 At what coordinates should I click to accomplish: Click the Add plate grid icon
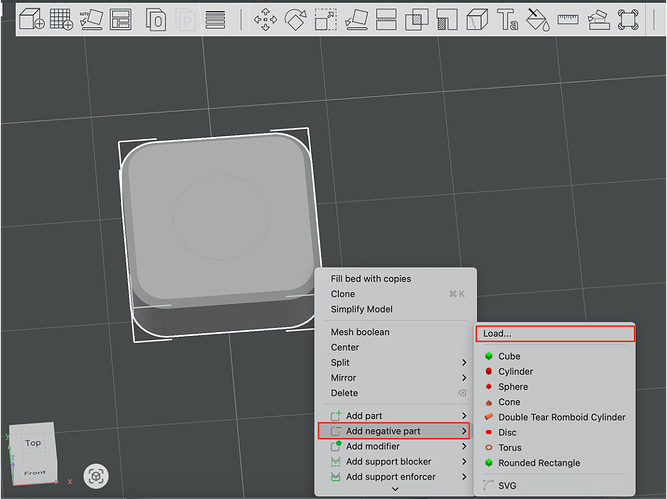pyautogui.click(x=61, y=19)
